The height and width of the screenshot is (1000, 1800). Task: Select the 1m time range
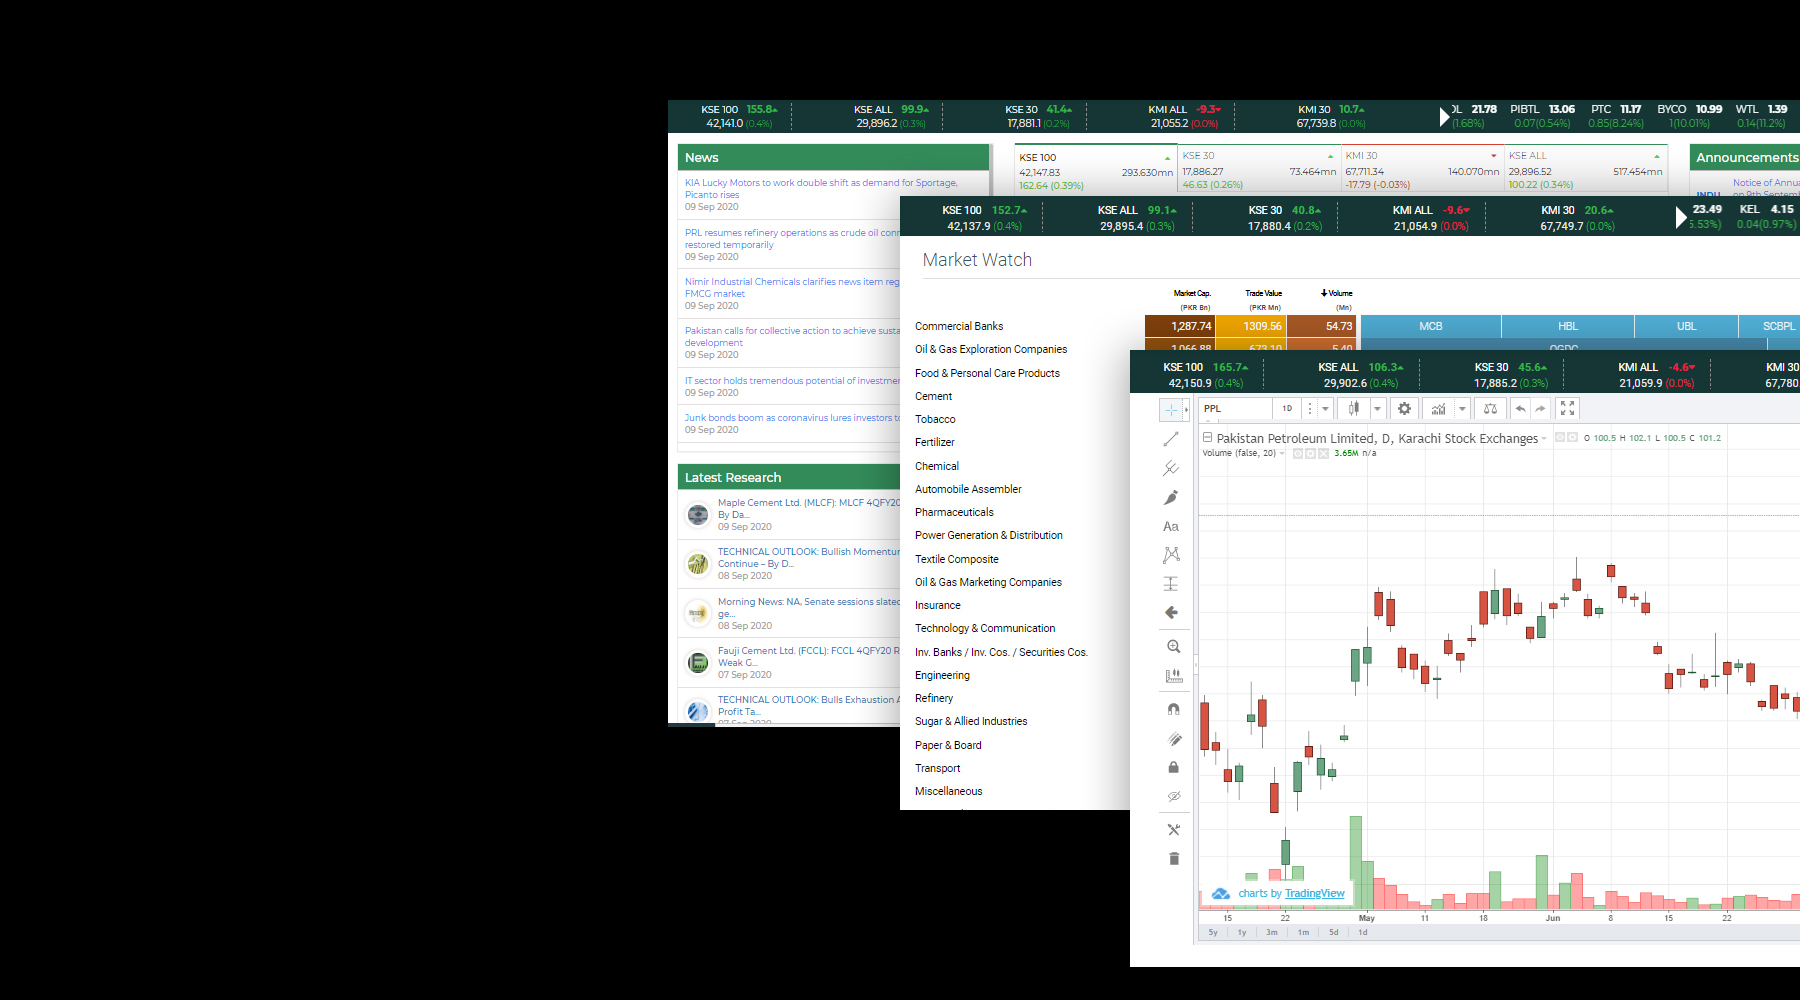coord(1303,932)
